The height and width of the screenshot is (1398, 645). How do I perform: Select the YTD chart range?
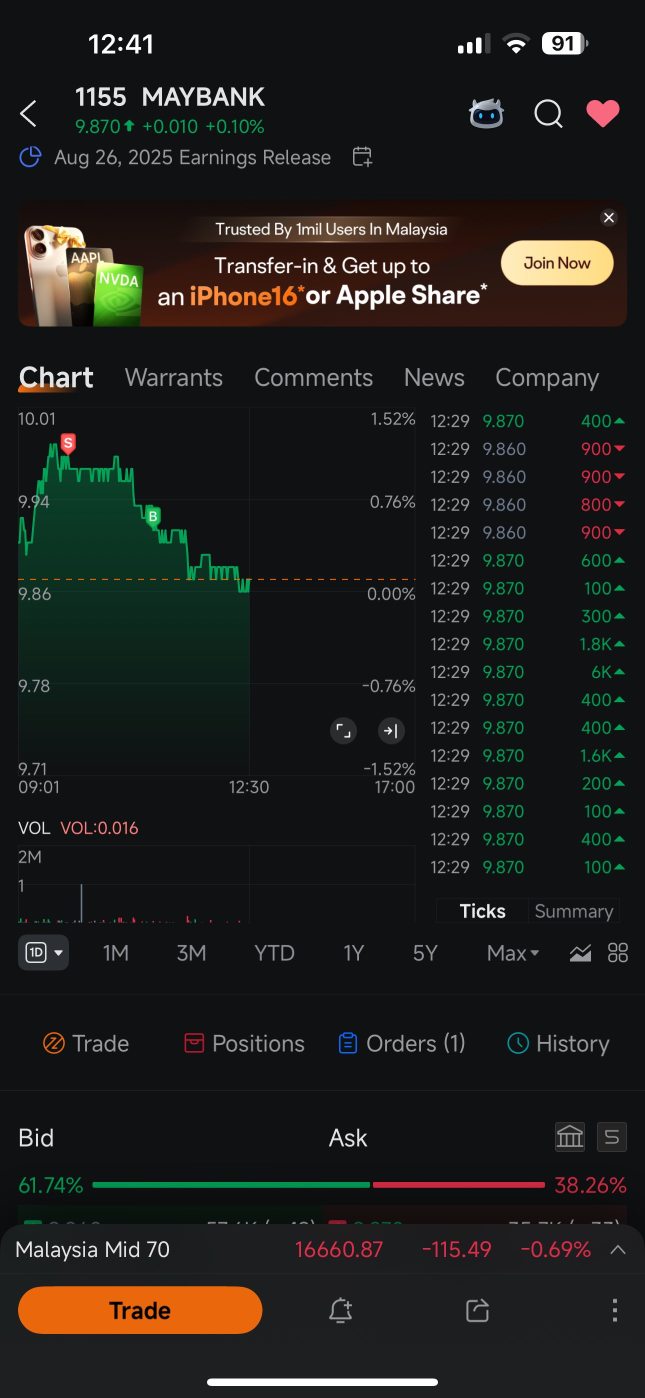coord(274,953)
